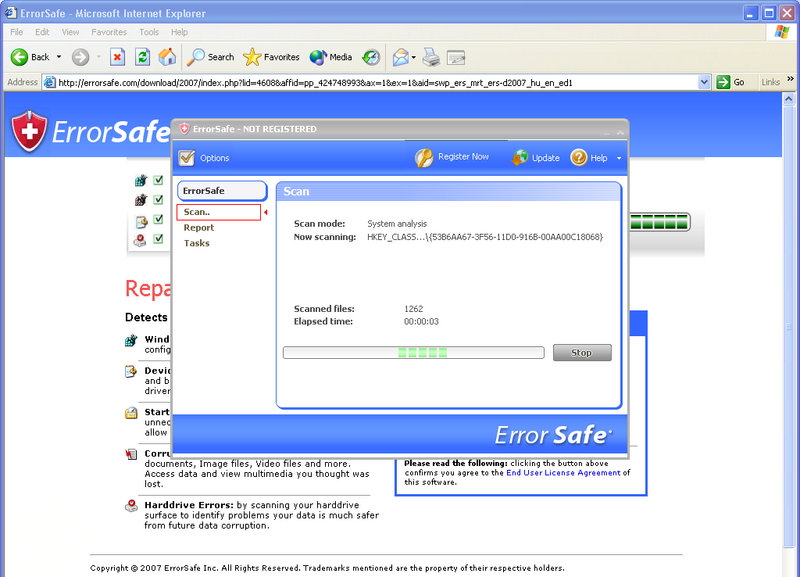This screenshot has width=800, height=577.
Task: Stop the scan with the Stop button
Action: pos(582,353)
